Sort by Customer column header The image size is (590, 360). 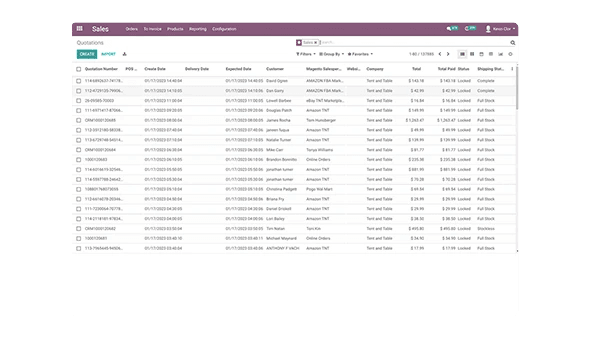click(x=275, y=69)
